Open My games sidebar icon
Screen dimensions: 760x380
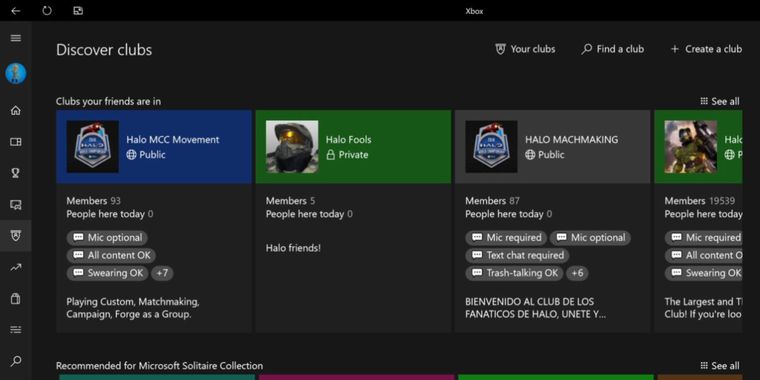click(16, 142)
